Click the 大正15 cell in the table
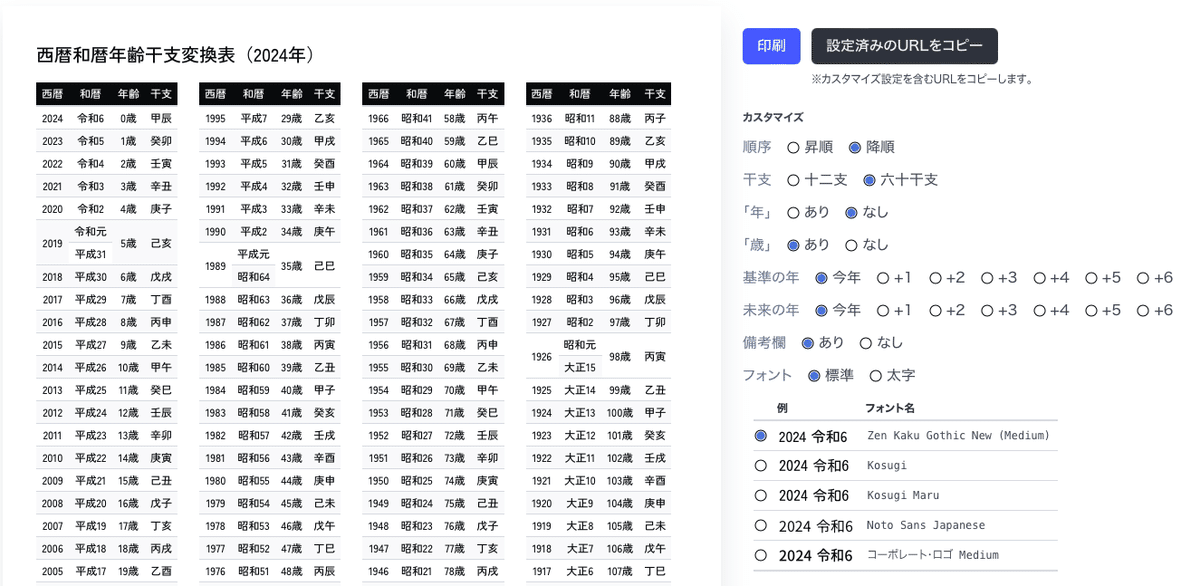The height and width of the screenshot is (586, 1200). 579,367
